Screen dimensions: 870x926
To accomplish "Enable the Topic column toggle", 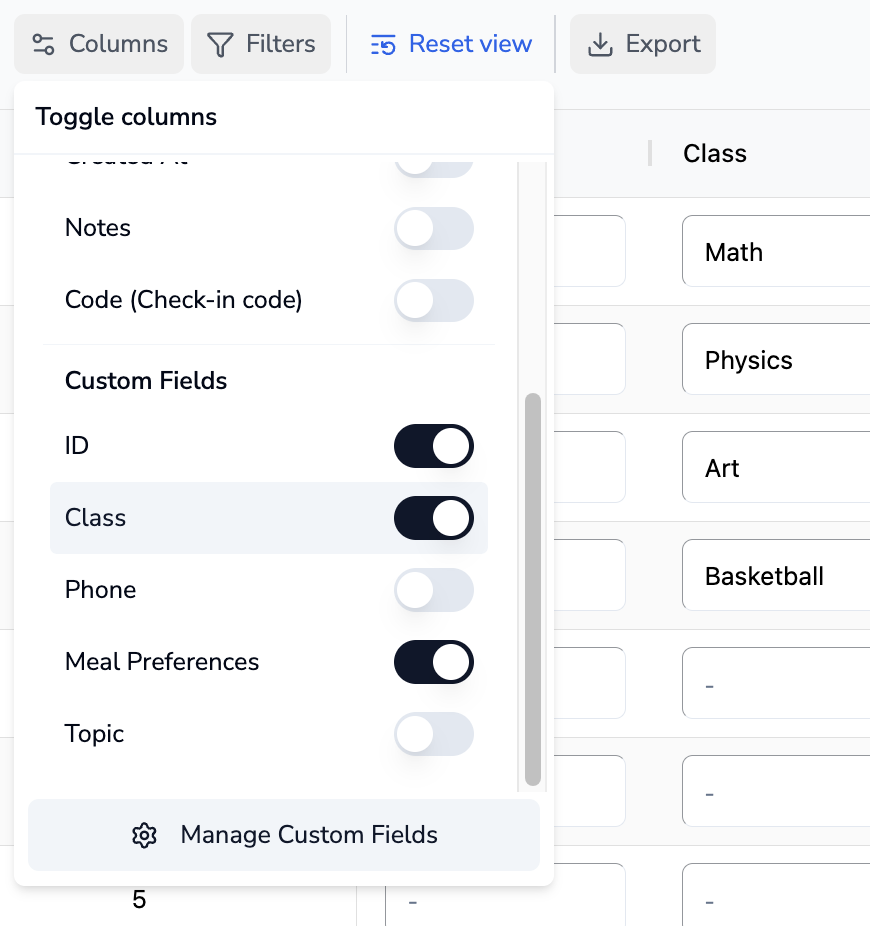I will pos(433,734).
